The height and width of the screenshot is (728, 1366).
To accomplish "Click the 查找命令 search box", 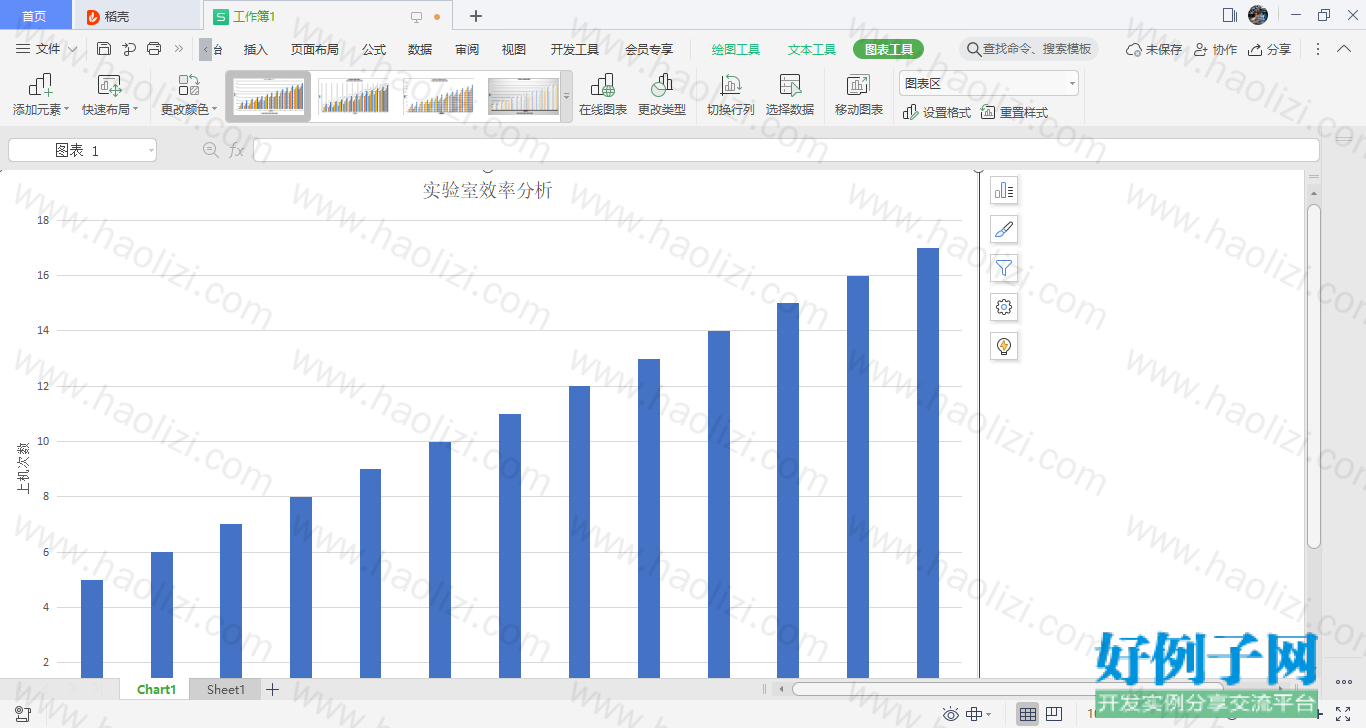I will 1029,49.
